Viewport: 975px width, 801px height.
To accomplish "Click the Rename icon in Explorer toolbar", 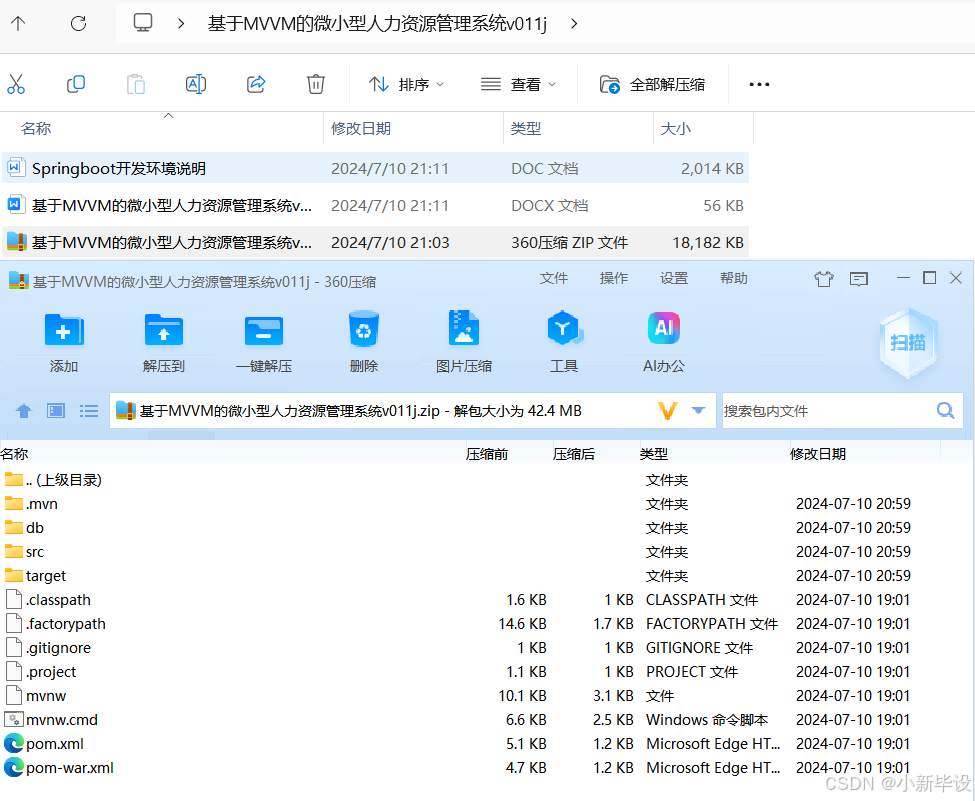I will pyautogui.click(x=196, y=84).
